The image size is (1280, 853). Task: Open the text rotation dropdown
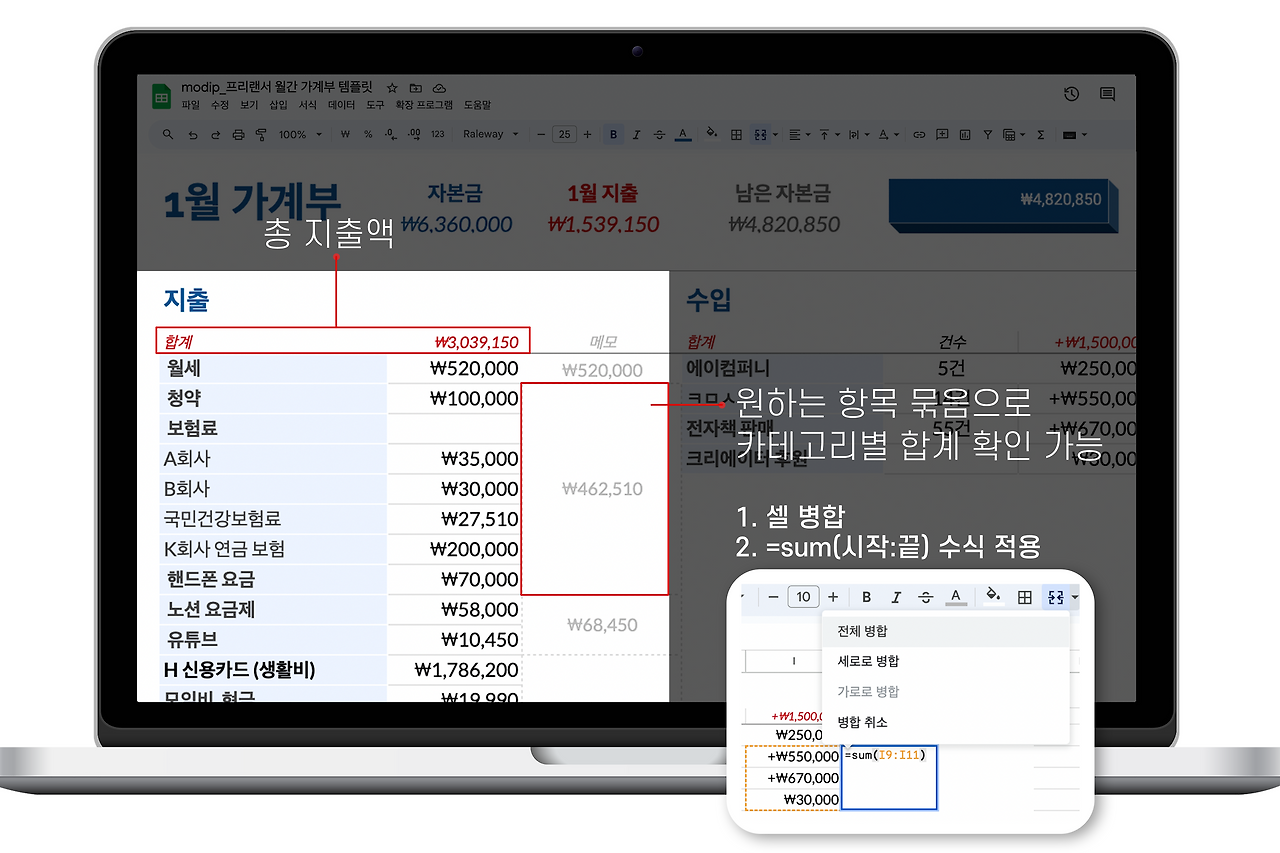(x=888, y=134)
